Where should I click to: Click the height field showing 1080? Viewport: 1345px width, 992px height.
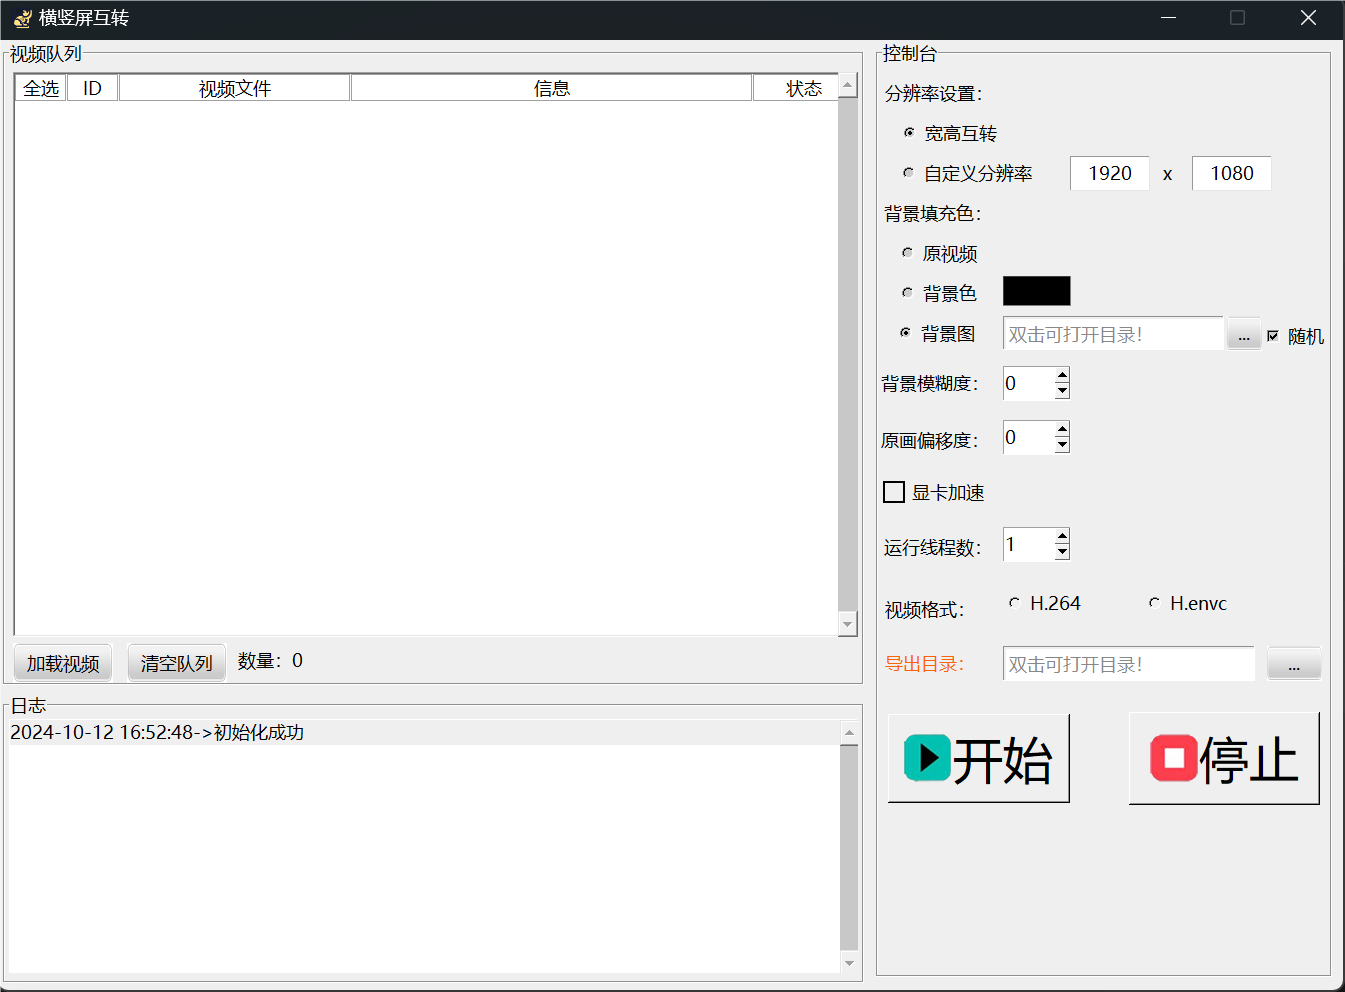click(x=1232, y=173)
